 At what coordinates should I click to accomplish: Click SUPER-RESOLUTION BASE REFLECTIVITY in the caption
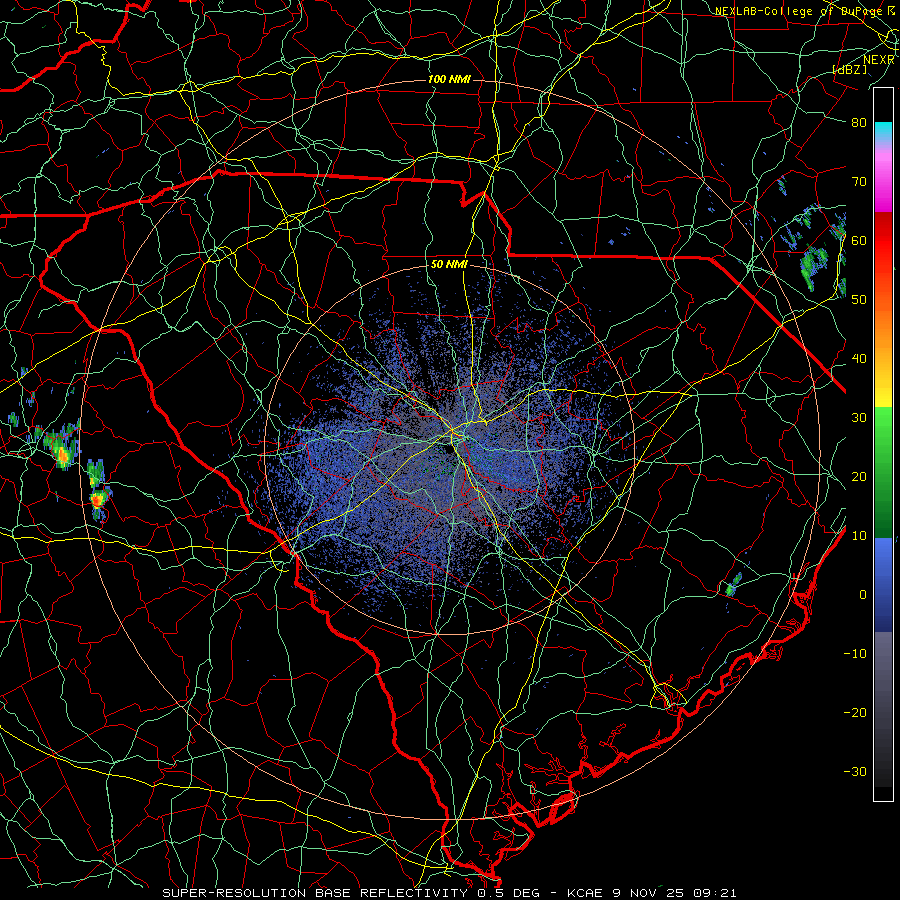(x=315, y=893)
